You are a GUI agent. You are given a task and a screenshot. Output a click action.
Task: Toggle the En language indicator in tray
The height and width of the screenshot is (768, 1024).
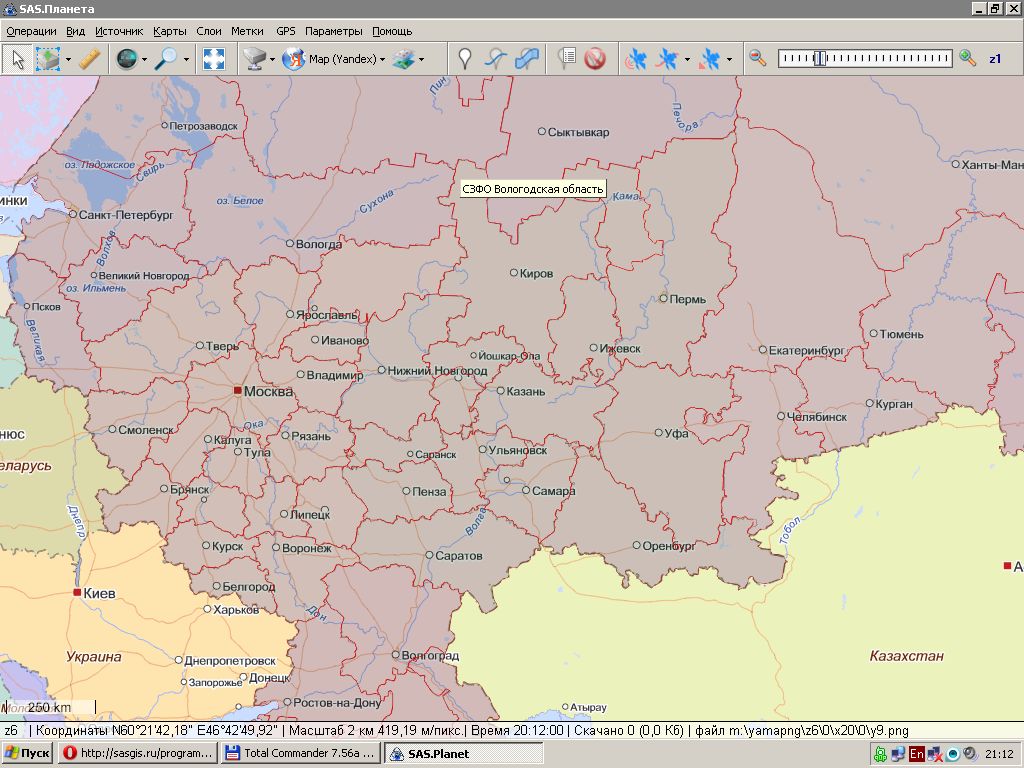click(916, 754)
